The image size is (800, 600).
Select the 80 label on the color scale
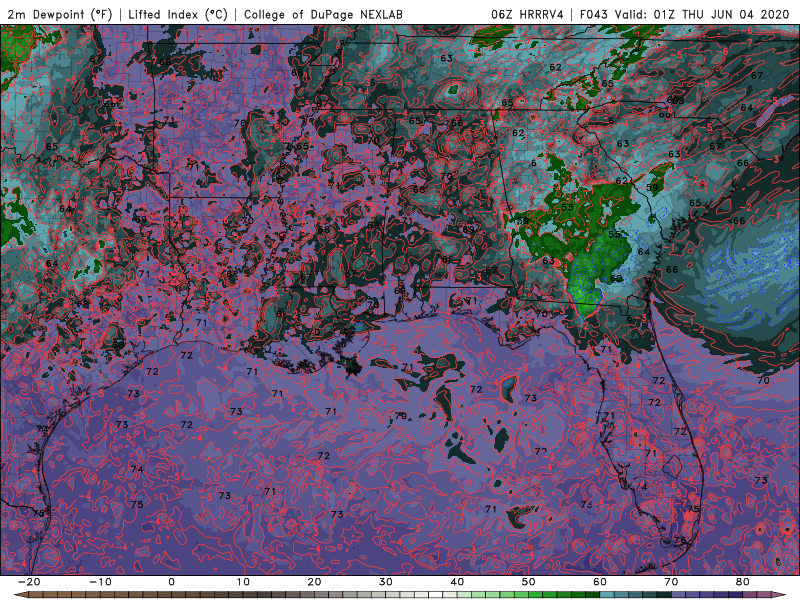point(743,582)
